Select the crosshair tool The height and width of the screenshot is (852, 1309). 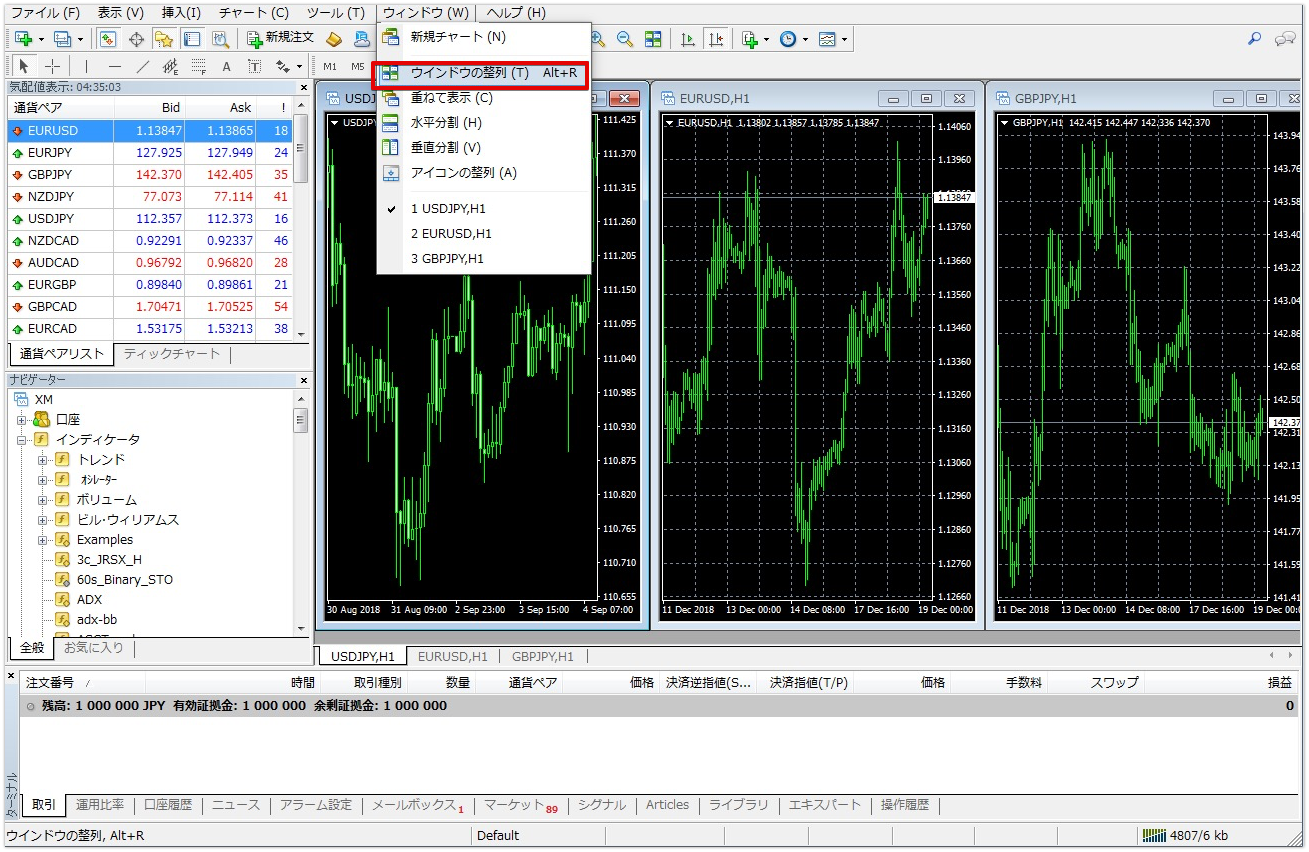pos(52,66)
